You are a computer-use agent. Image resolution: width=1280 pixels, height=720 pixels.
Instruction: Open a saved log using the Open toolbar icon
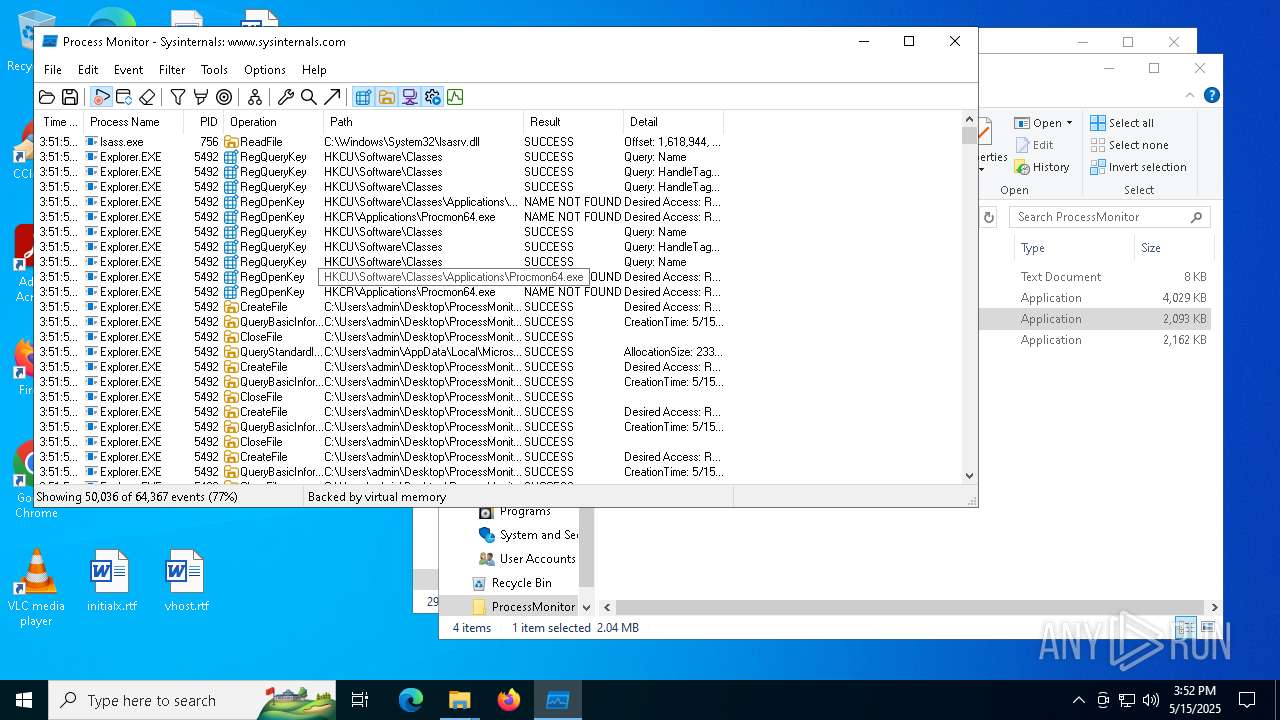pyautogui.click(x=47, y=97)
